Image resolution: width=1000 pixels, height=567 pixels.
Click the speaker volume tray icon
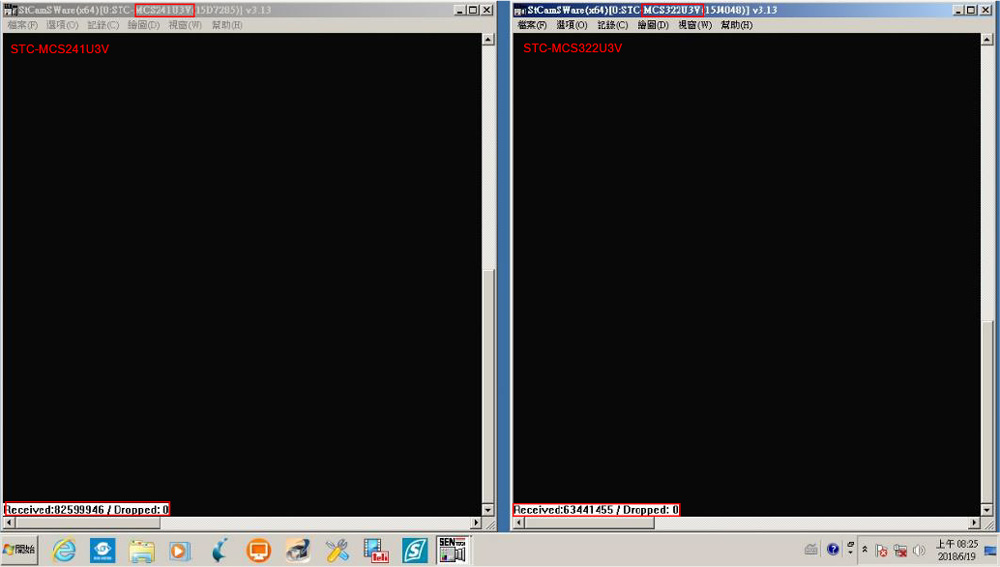point(919,550)
